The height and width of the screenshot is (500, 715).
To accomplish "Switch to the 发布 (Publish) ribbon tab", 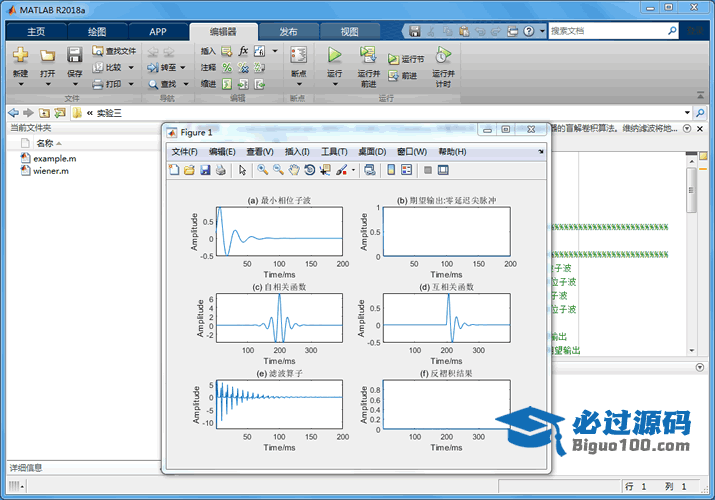I will pos(288,31).
